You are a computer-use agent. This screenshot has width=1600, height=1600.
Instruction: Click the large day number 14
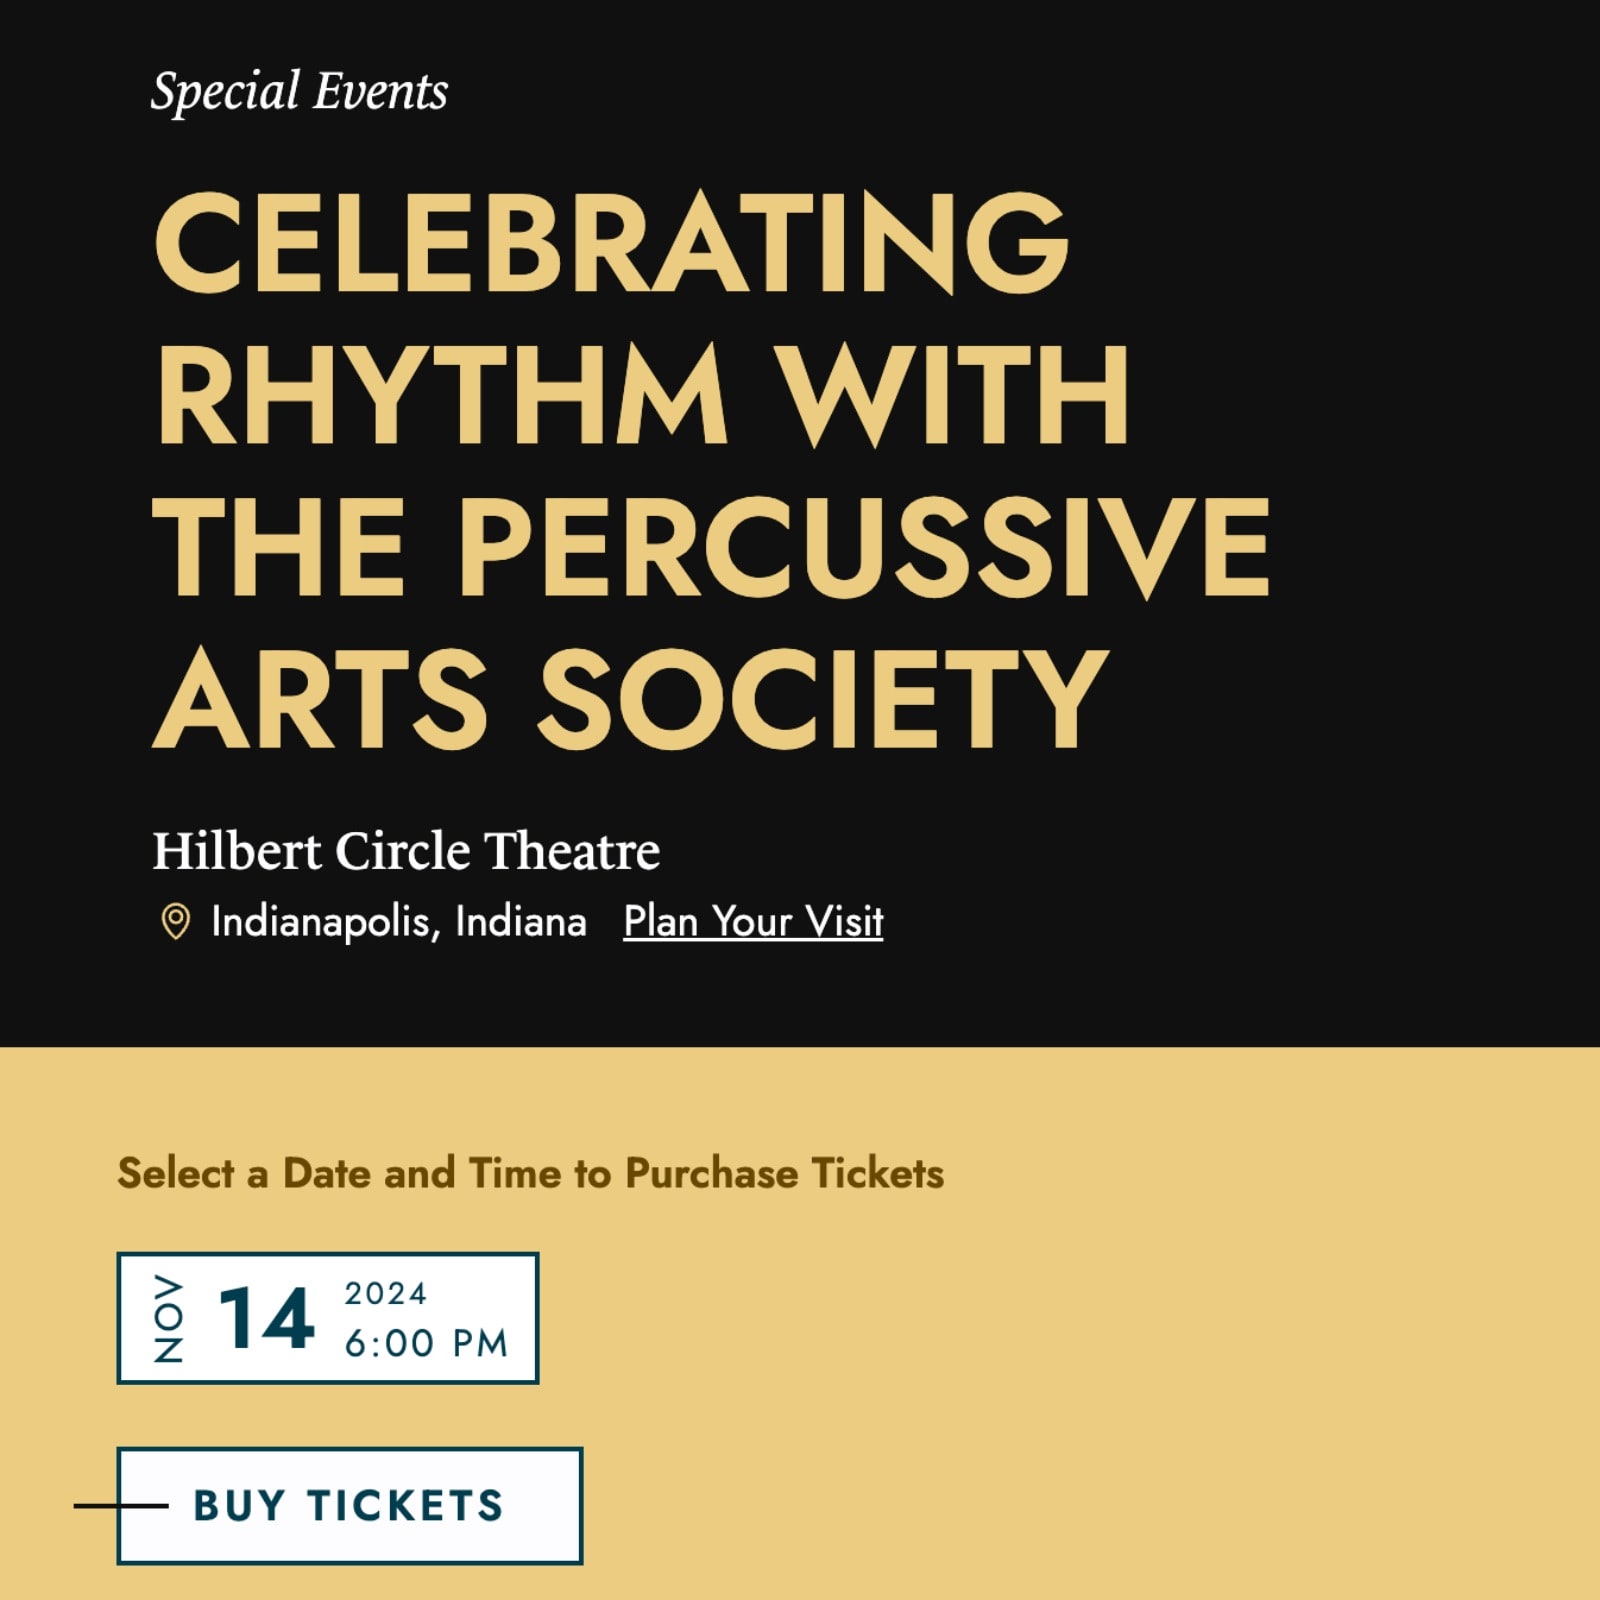click(x=266, y=1319)
